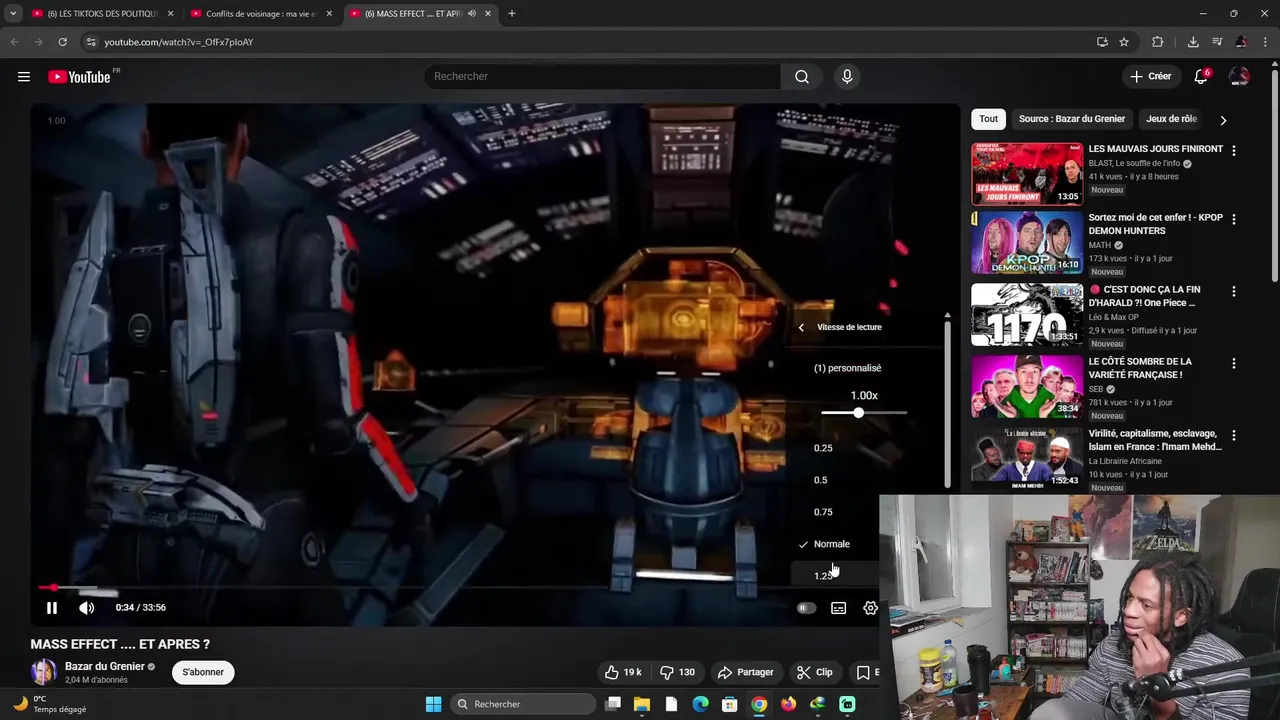The image size is (1280, 720).
Task: Open more options for C'EST DONC ÇA LA FIN
Action: click(x=1233, y=291)
